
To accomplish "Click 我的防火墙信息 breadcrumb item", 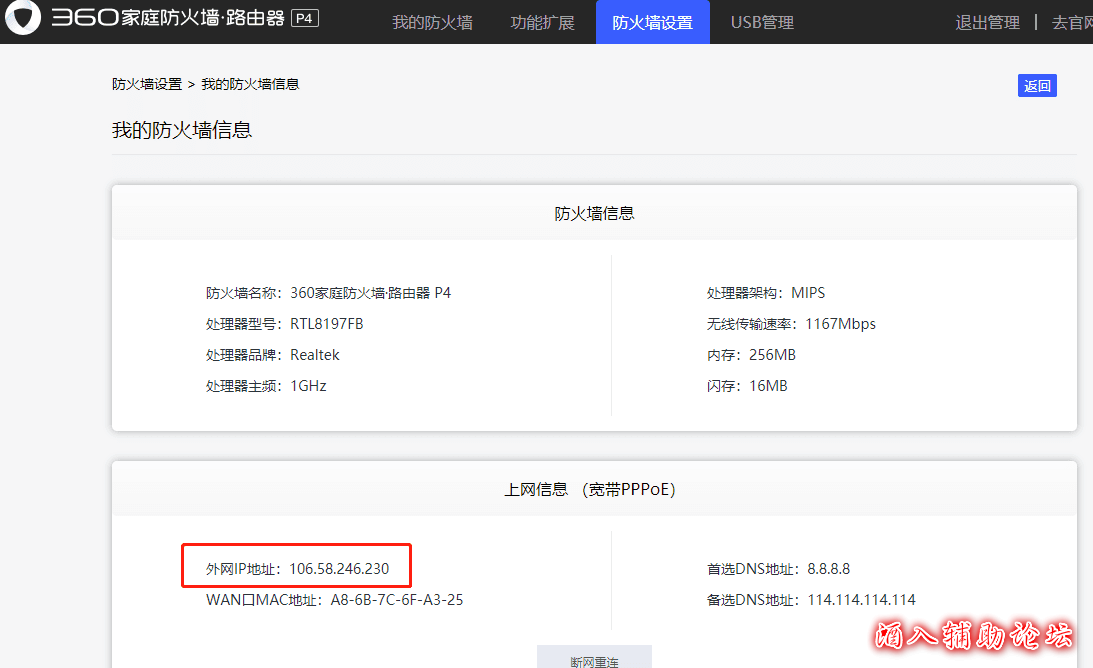I will (250, 84).
